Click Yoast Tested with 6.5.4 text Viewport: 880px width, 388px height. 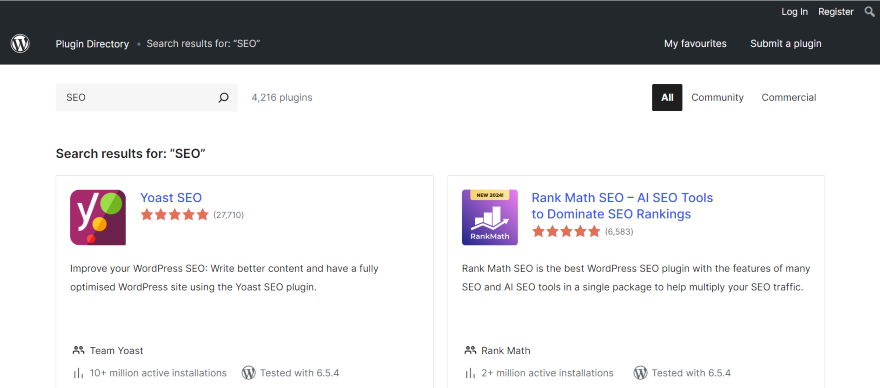pyautogui.click(x=299, y=373)
